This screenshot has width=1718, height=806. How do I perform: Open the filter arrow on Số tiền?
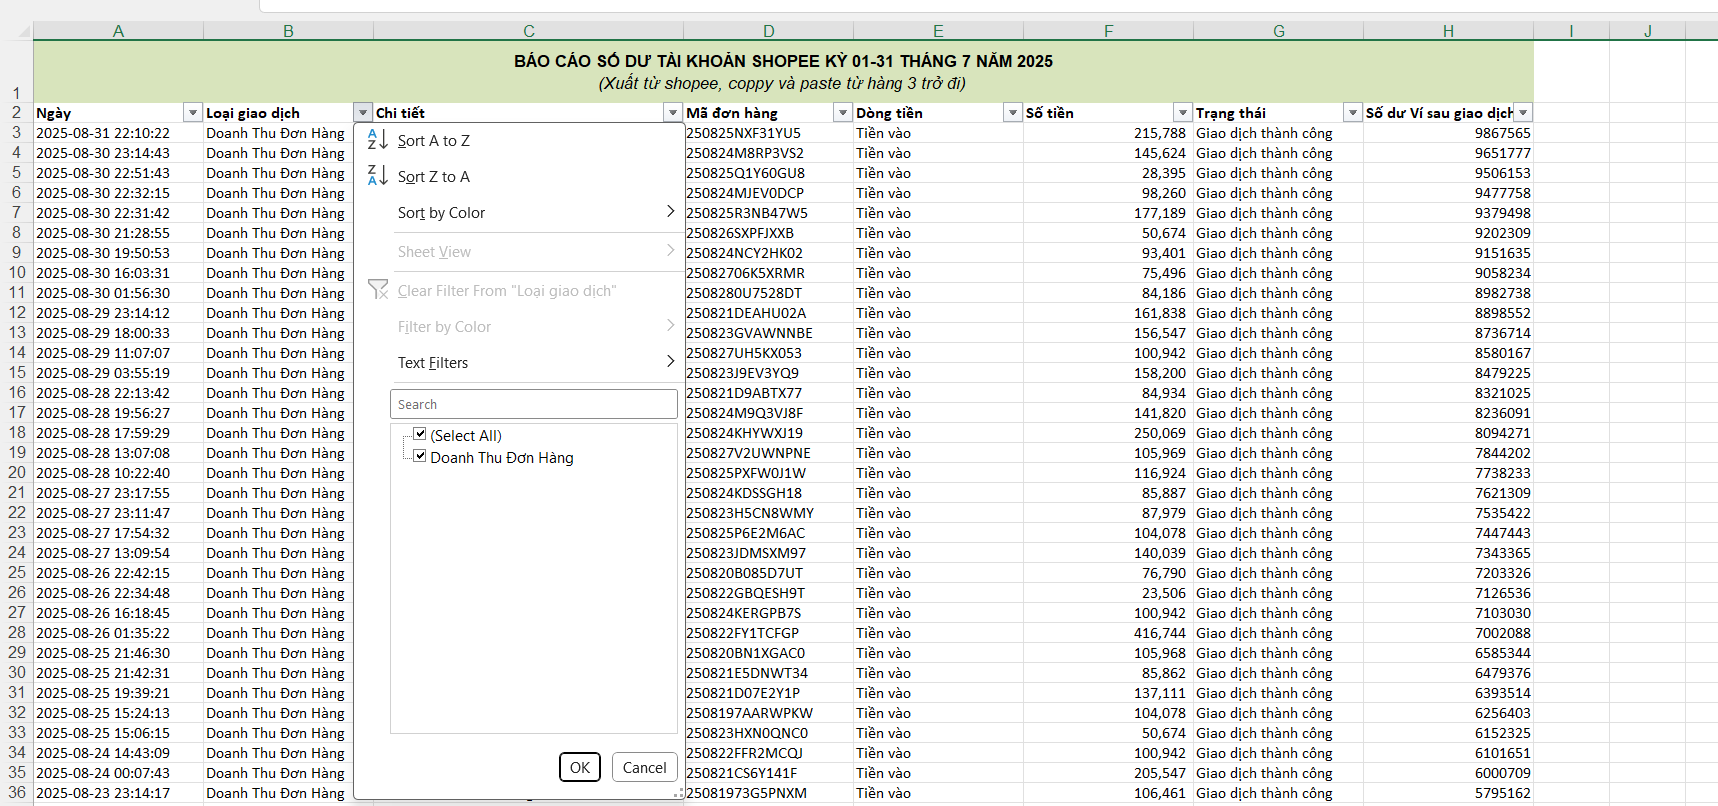coord(1183,113)
